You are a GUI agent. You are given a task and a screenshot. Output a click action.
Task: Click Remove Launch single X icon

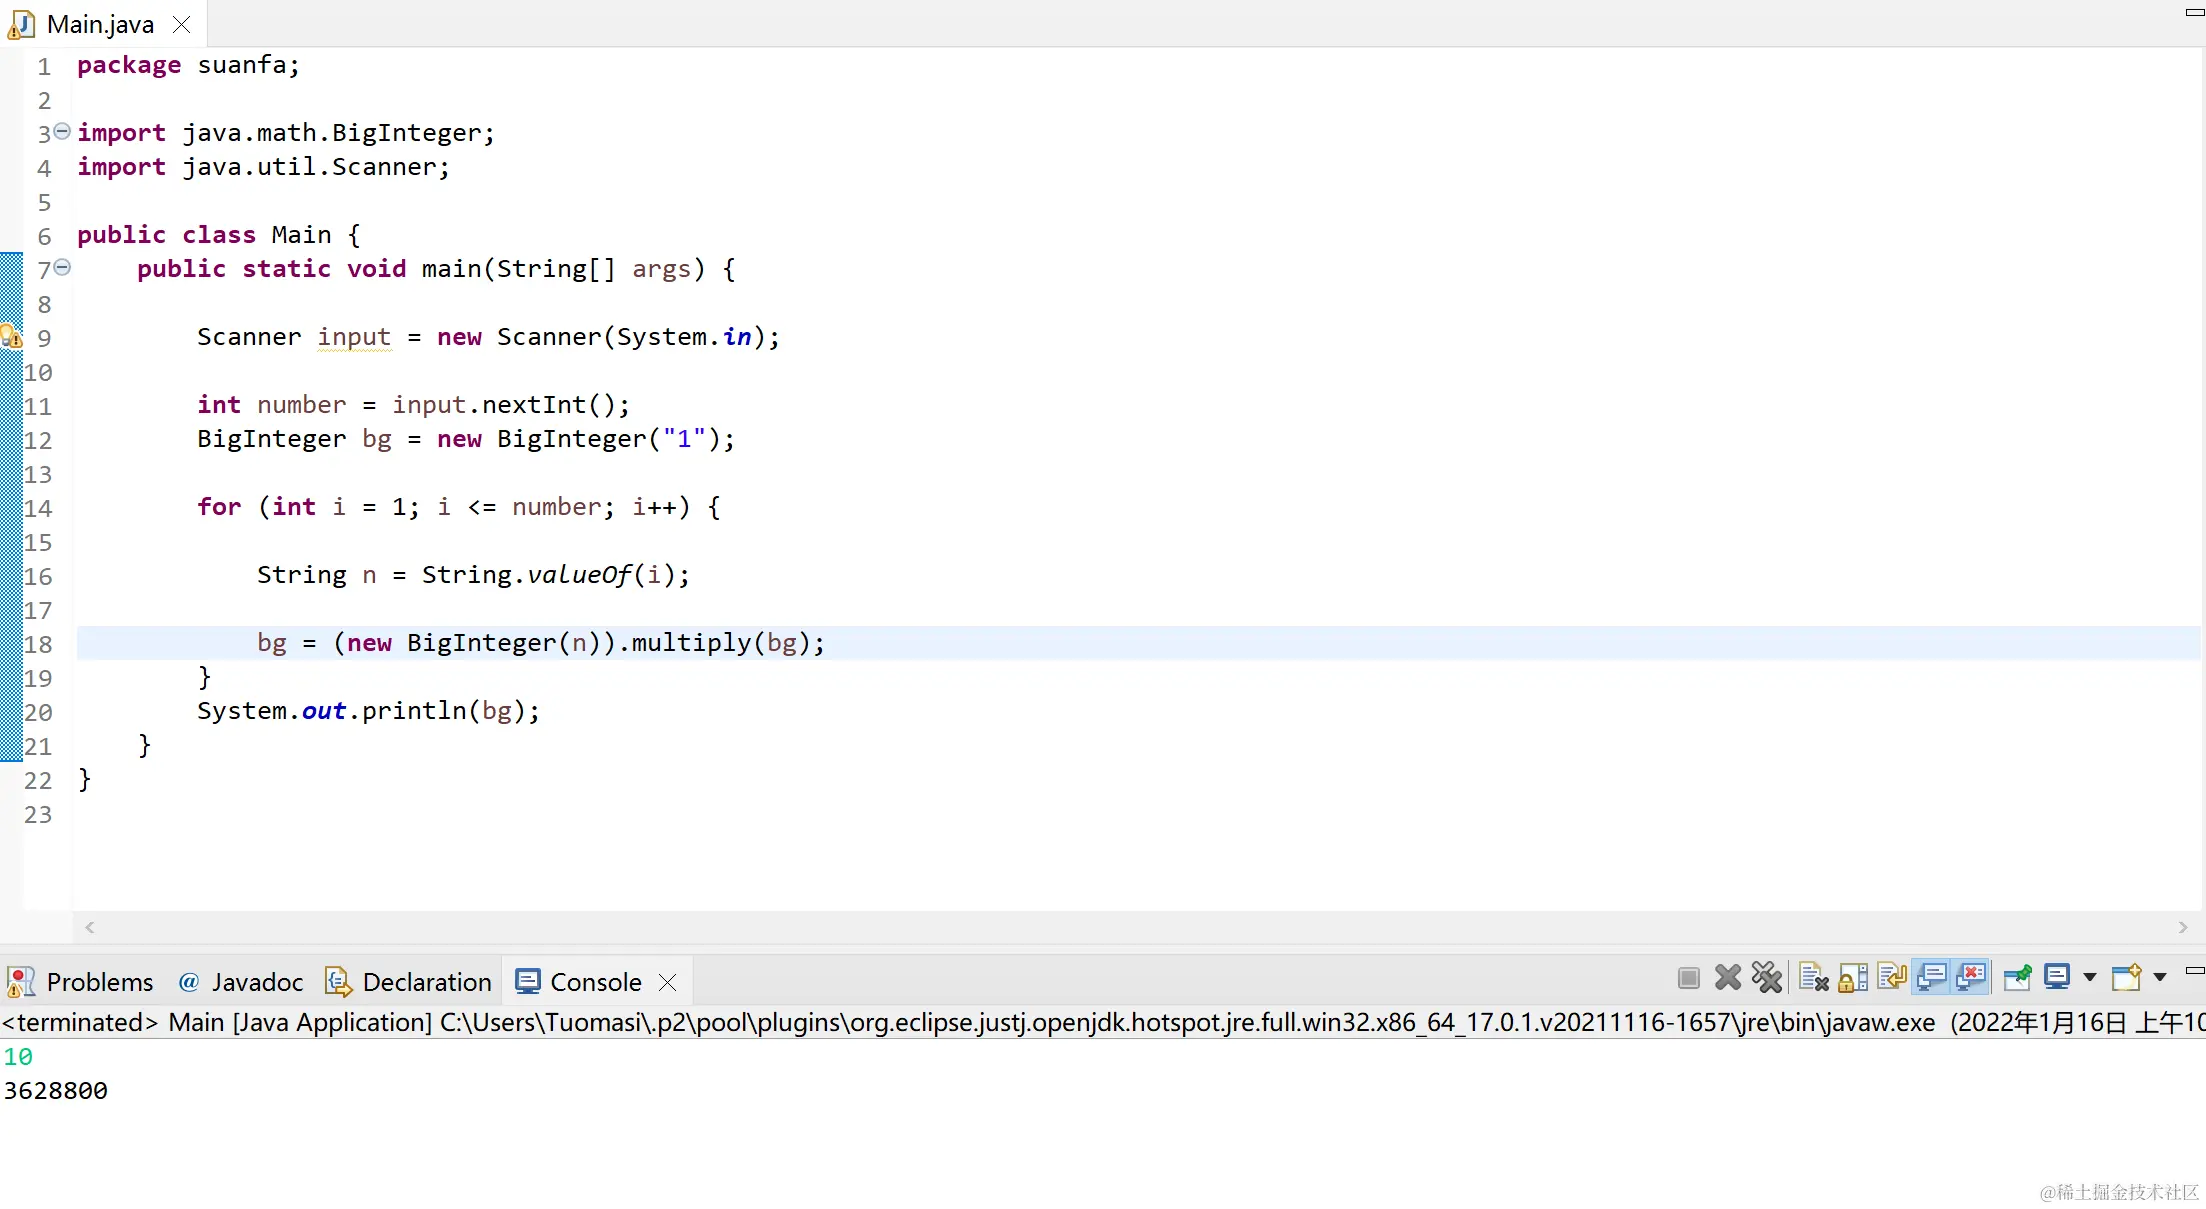tap(1727, 977)
